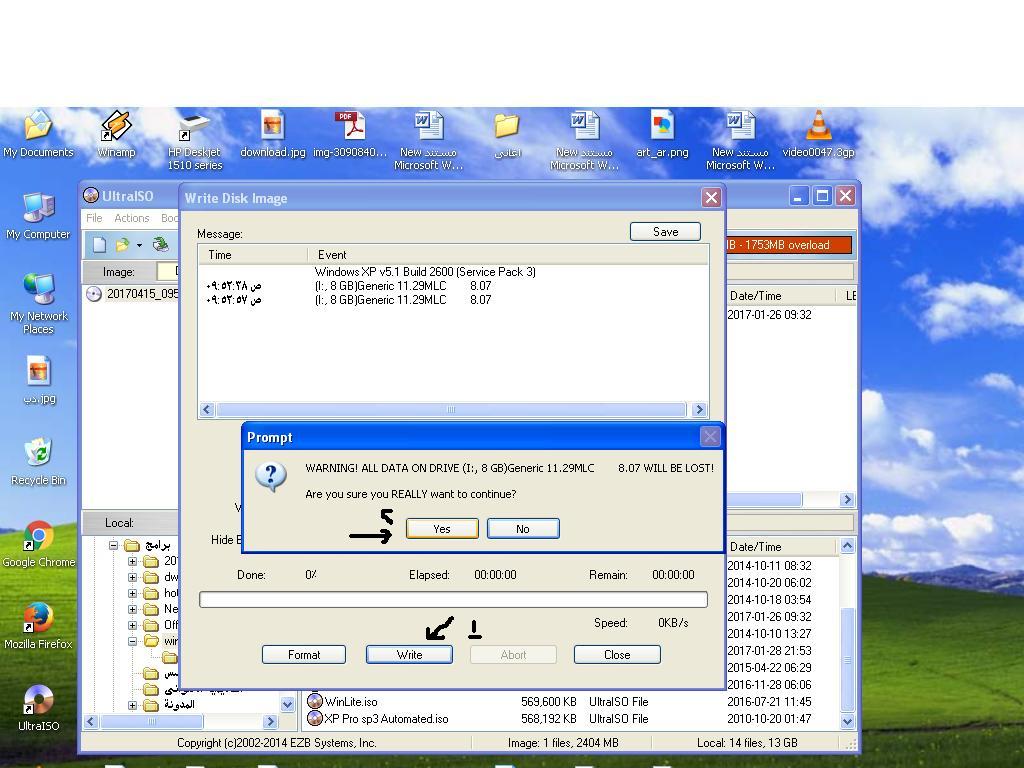Click the New blank-page icon in UltraISO toolbar
Viewport: 1024px width, 768px height.
point(99,245)
